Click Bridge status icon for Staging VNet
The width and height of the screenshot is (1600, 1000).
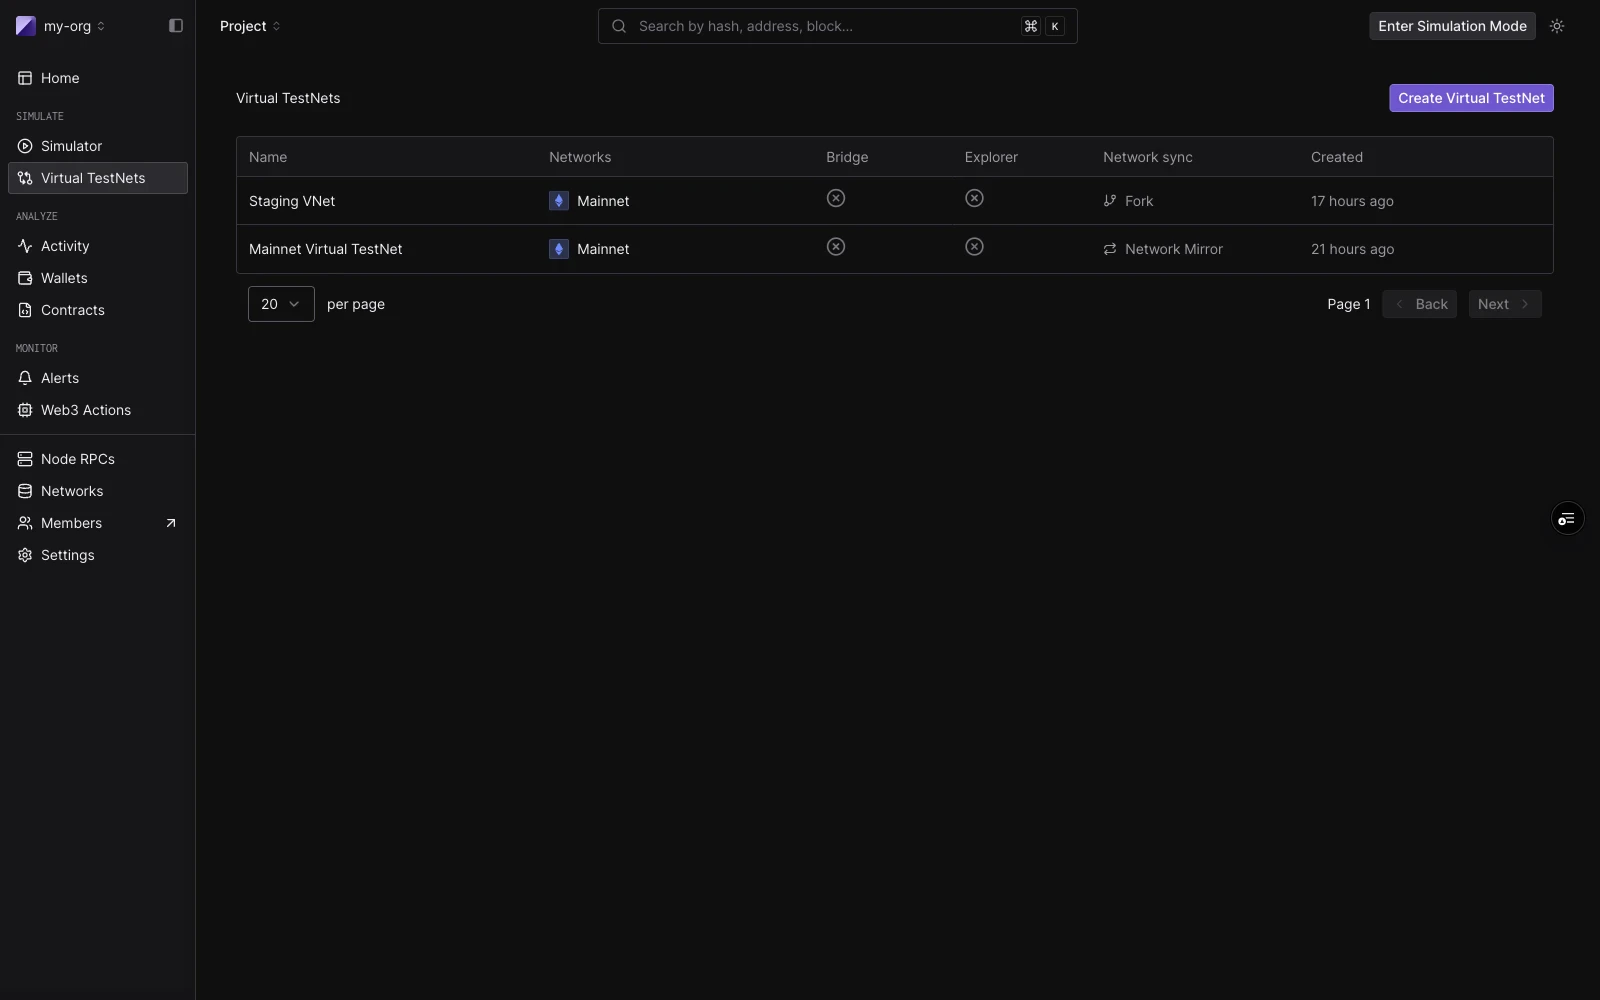point(836,199)
